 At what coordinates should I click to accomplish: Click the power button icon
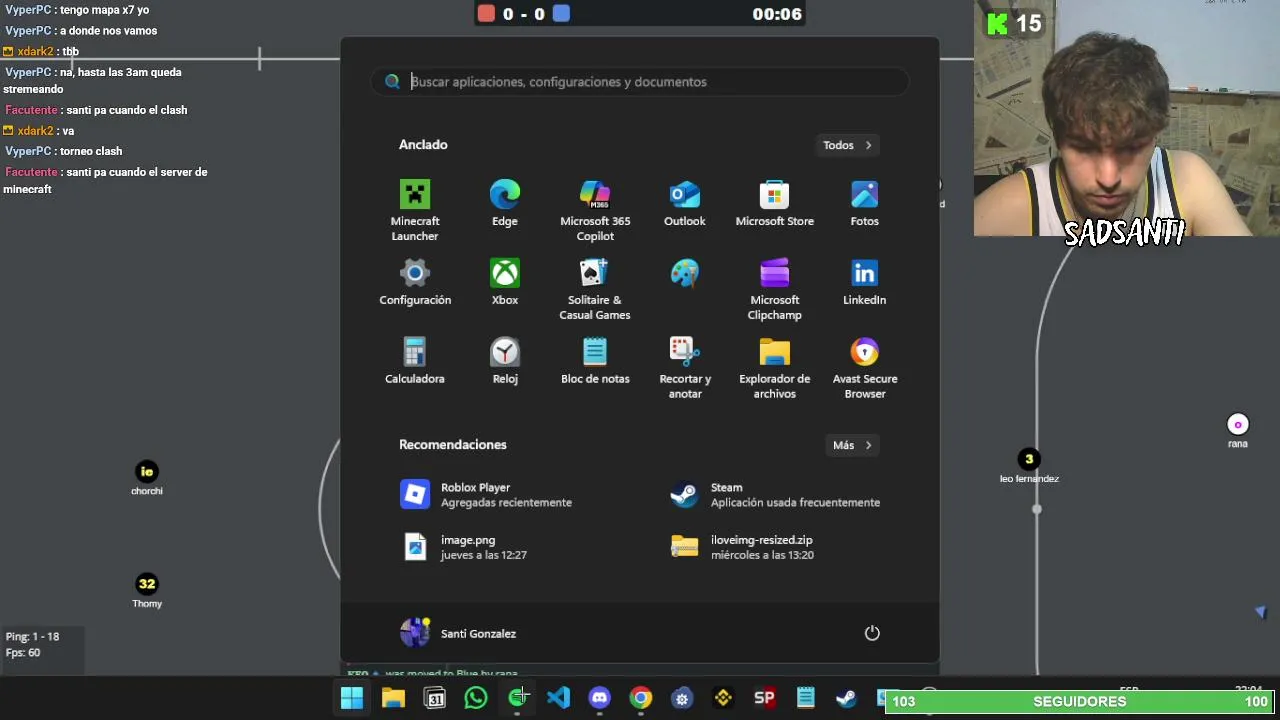click(872, 633)
